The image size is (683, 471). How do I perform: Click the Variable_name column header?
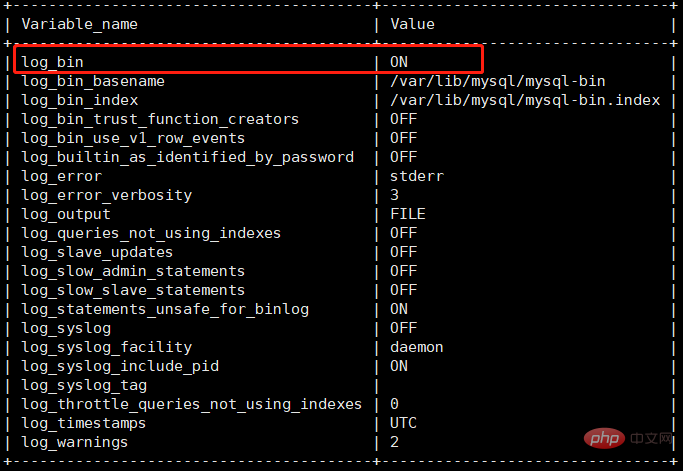80,24
